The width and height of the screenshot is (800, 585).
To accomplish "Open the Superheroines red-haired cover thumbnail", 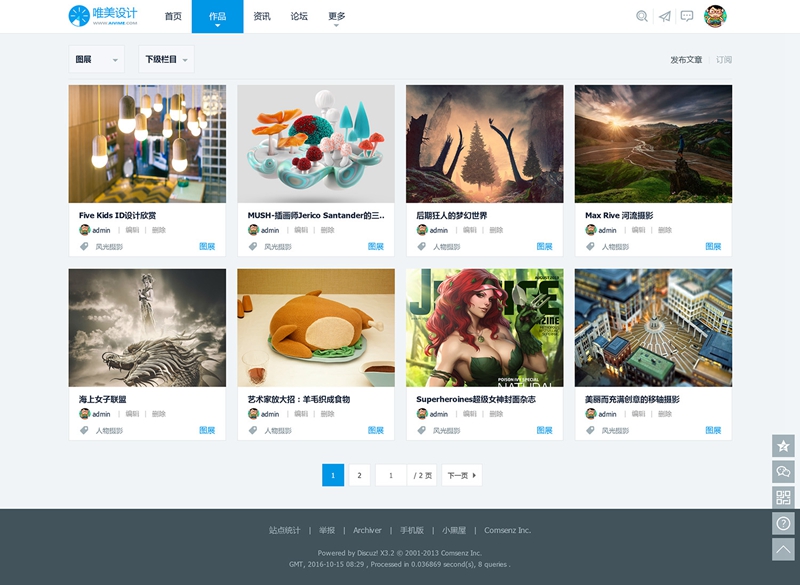I will [x=485, y=327].
